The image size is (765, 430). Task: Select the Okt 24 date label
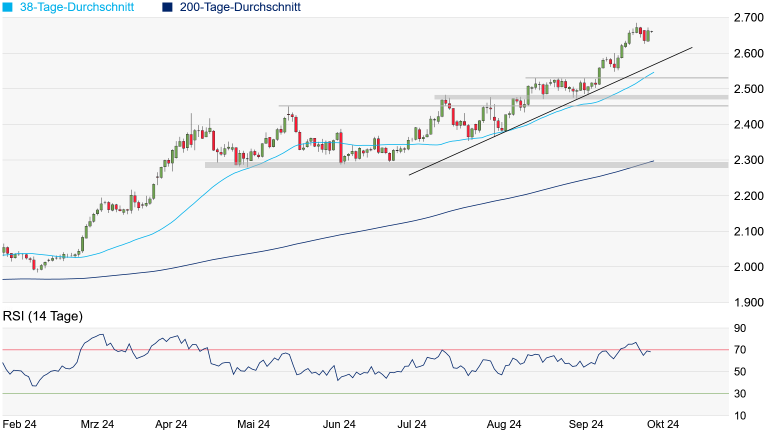(x=663, y=424)
